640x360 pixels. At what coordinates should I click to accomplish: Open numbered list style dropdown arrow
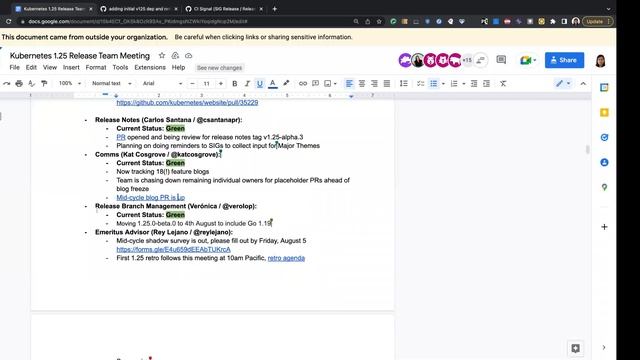click(x=464, y=84)
